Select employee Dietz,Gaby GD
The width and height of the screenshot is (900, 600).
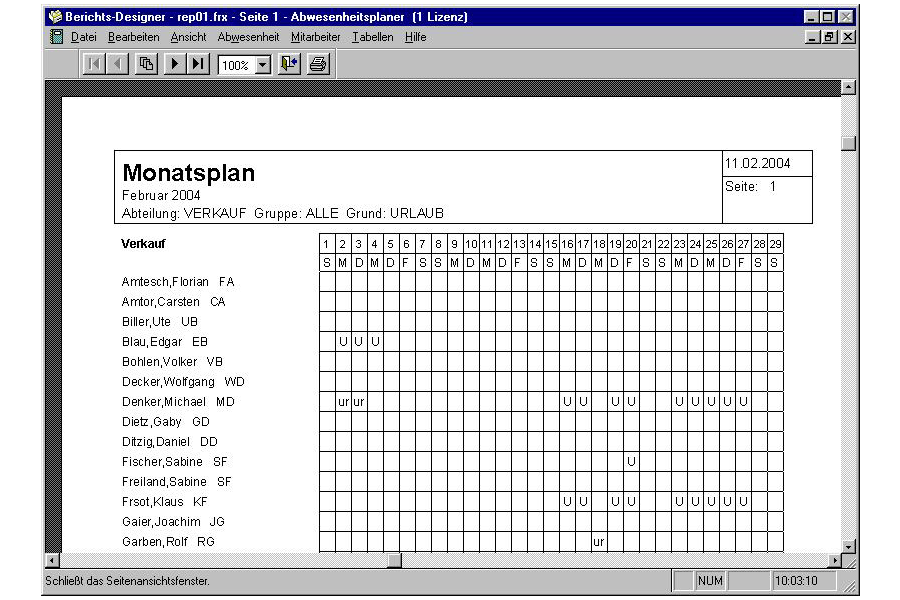click(x=166, y=422)
